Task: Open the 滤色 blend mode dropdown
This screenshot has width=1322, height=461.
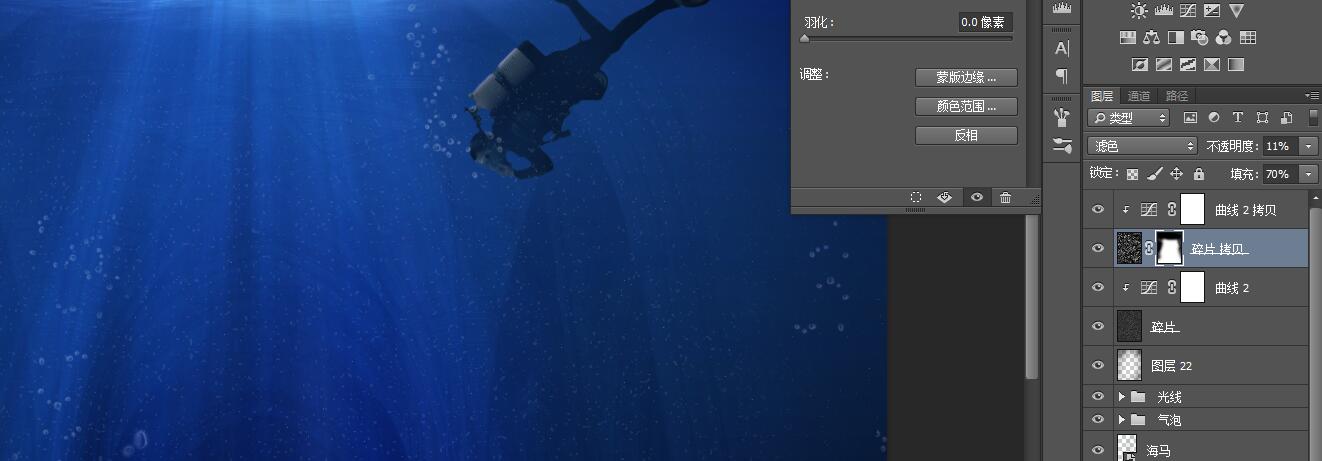Action: (1142, 146)
